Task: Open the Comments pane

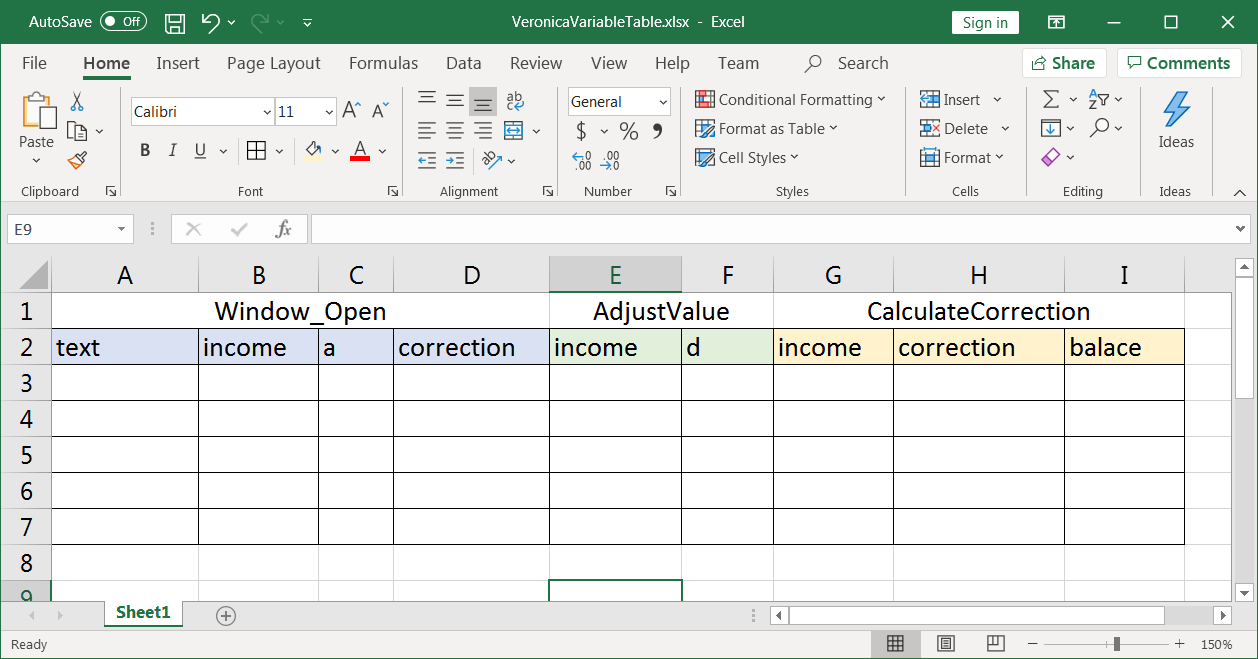Action: [x=1179, y=63]
